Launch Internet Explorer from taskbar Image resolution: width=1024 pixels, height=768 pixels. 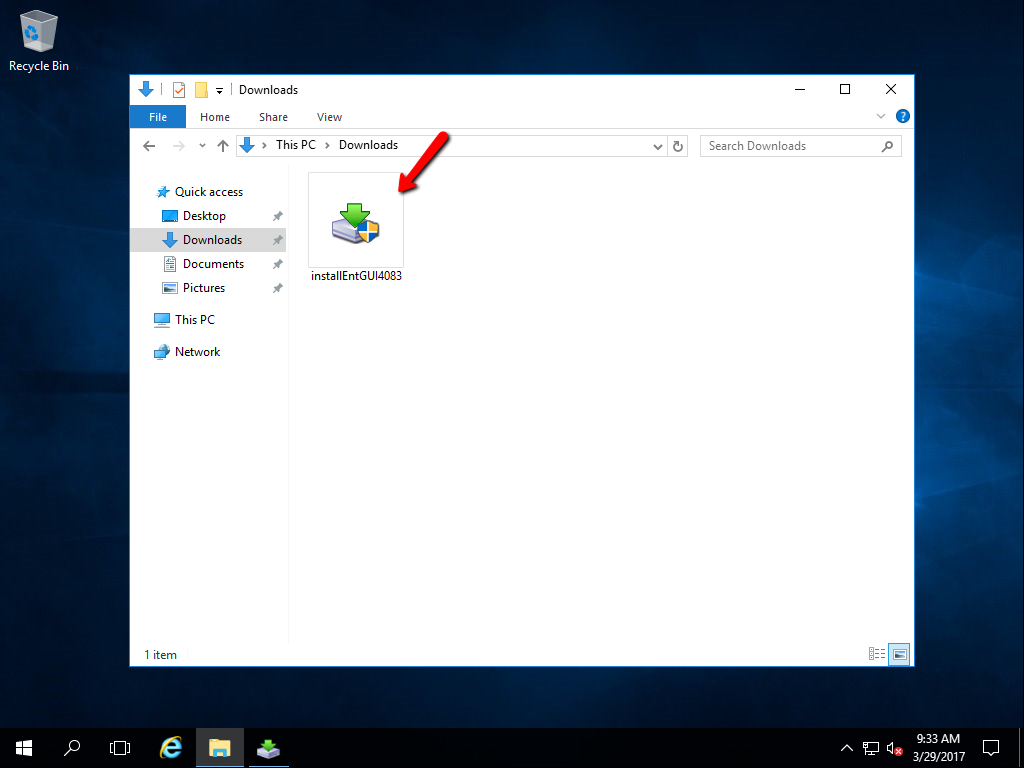(x=170, y=748)
